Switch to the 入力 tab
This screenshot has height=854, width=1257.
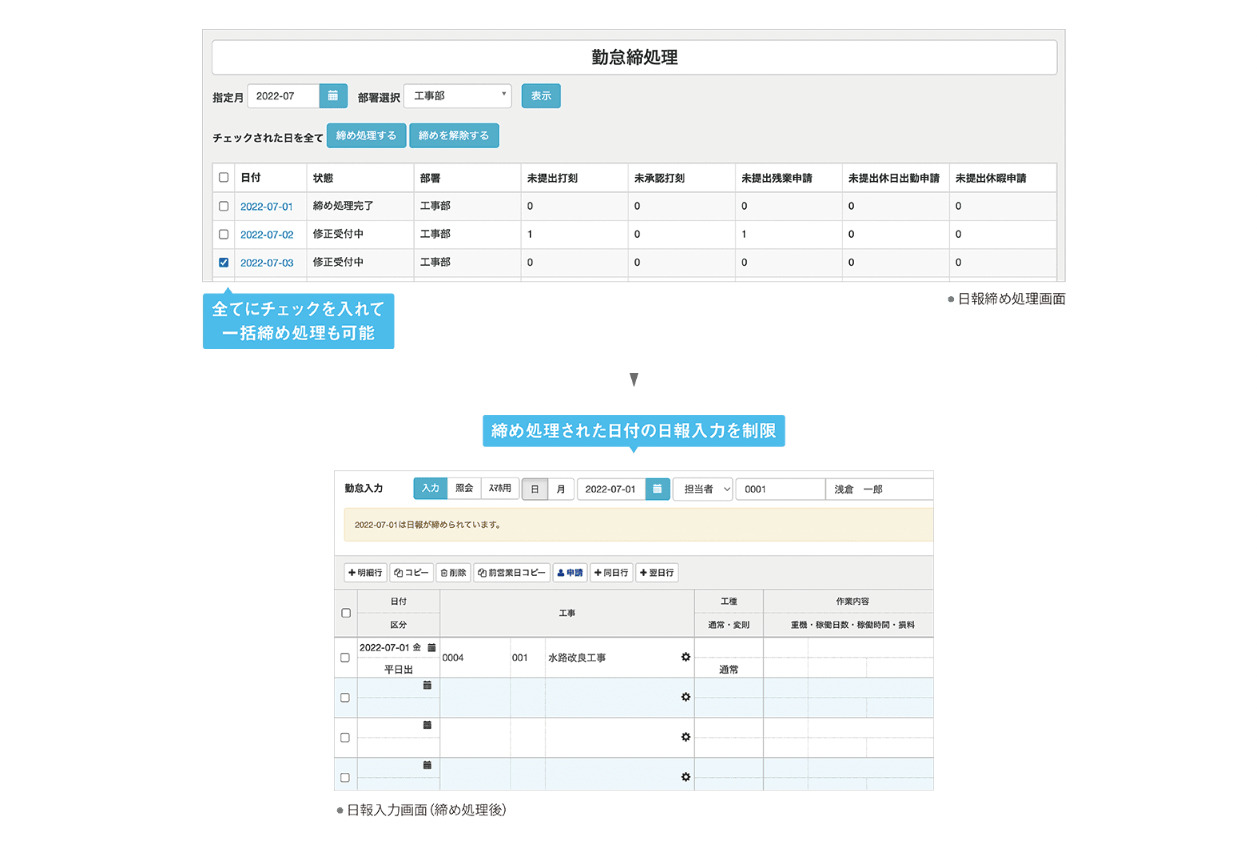pos(430,489)
